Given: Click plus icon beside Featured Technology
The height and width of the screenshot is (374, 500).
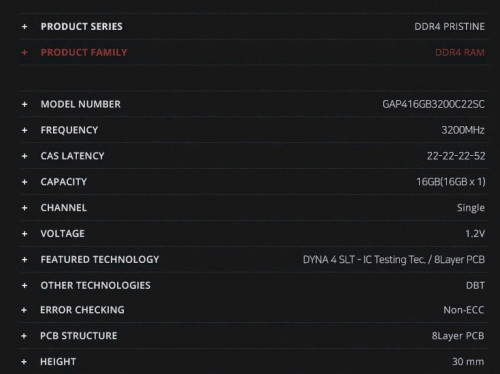Looking at the screenshot, I should pos(24,260).
